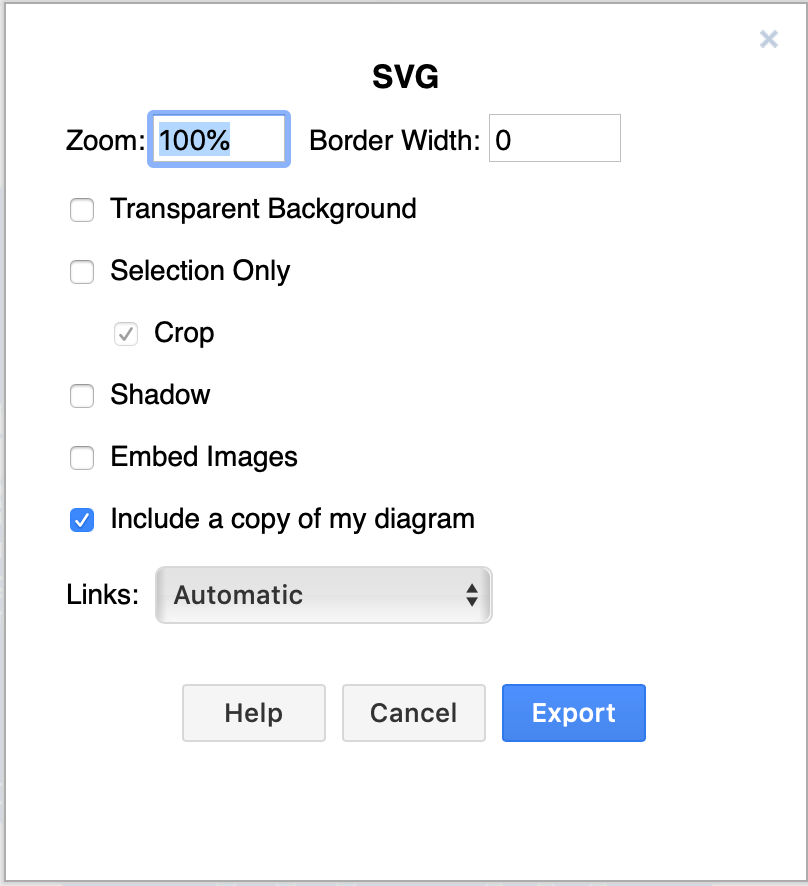Enable the Shadow option
808x886 pixels.
(x=82, y=396)
